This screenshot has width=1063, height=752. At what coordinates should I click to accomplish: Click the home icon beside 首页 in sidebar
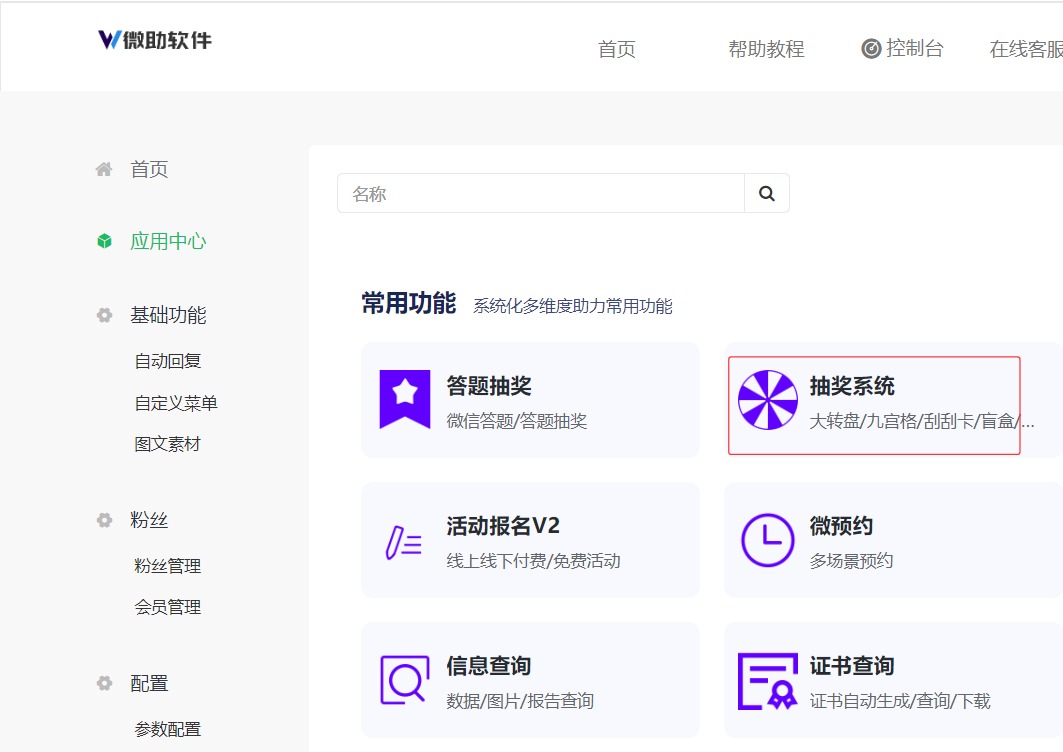pos(104,169)
